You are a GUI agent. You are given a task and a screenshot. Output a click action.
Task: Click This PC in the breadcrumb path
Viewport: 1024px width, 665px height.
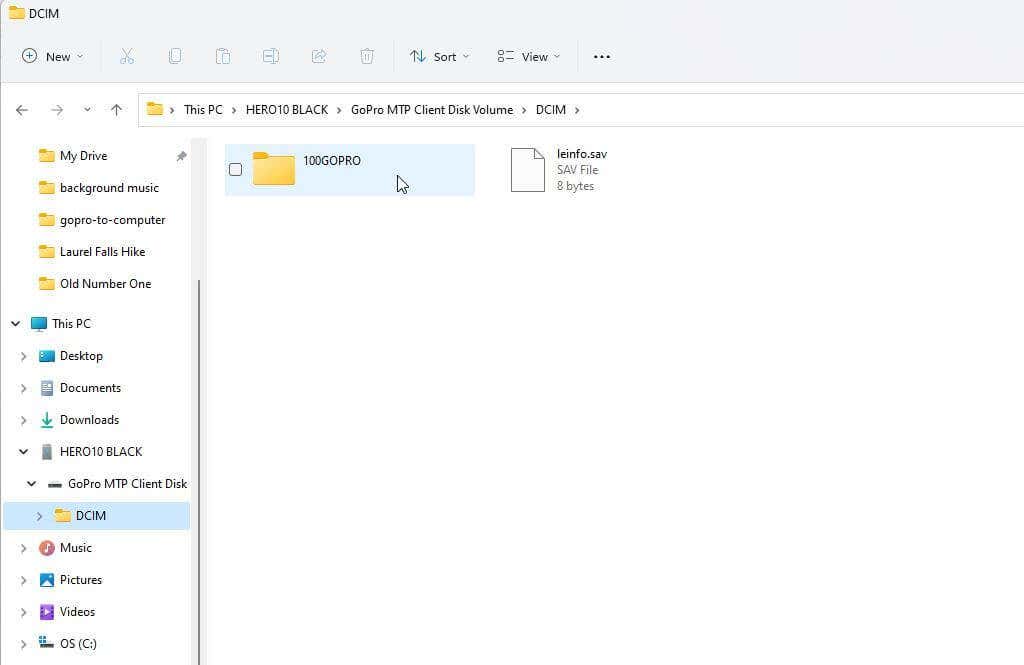[x=203, y=110]
